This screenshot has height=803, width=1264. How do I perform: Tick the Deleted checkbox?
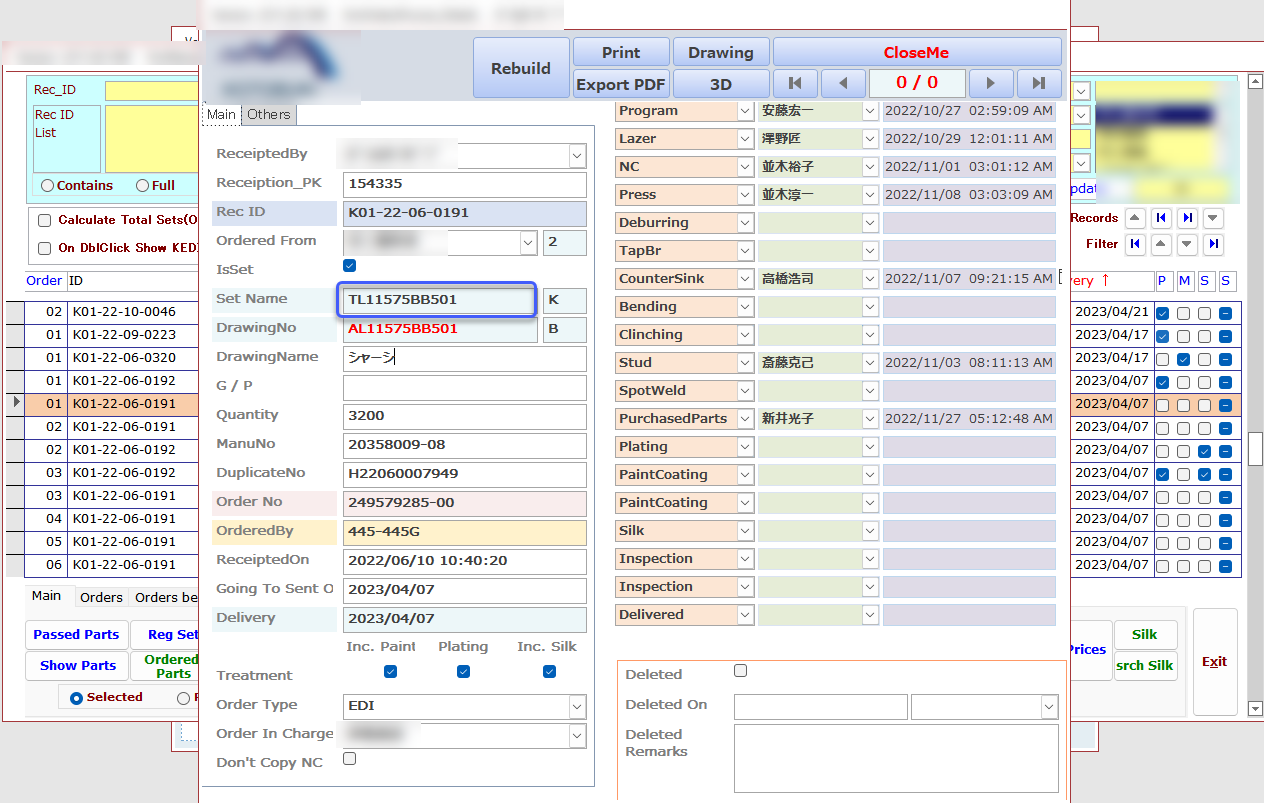(740, 671)
